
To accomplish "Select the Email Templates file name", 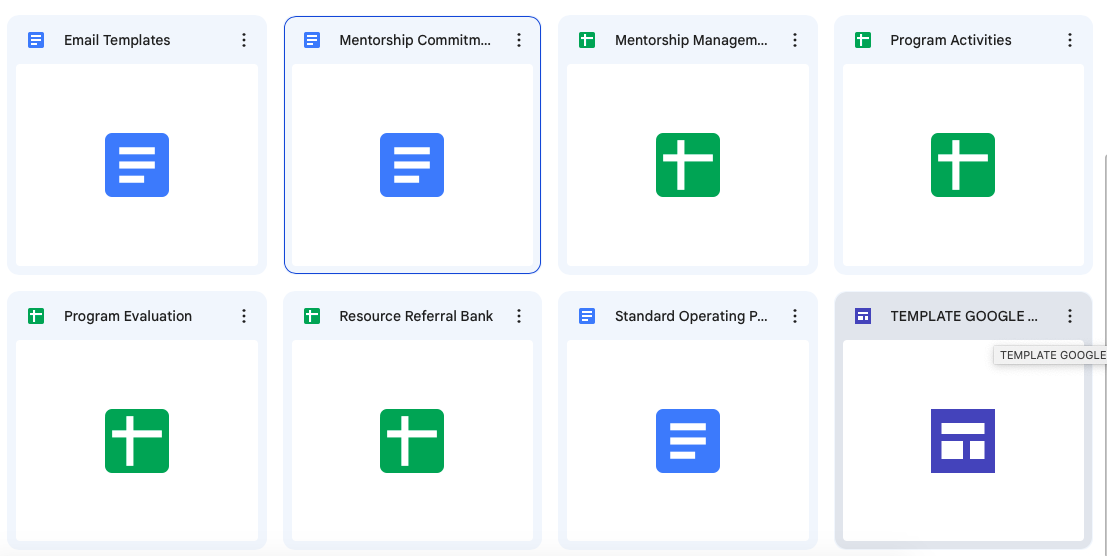I will click(x=117, y=40).
